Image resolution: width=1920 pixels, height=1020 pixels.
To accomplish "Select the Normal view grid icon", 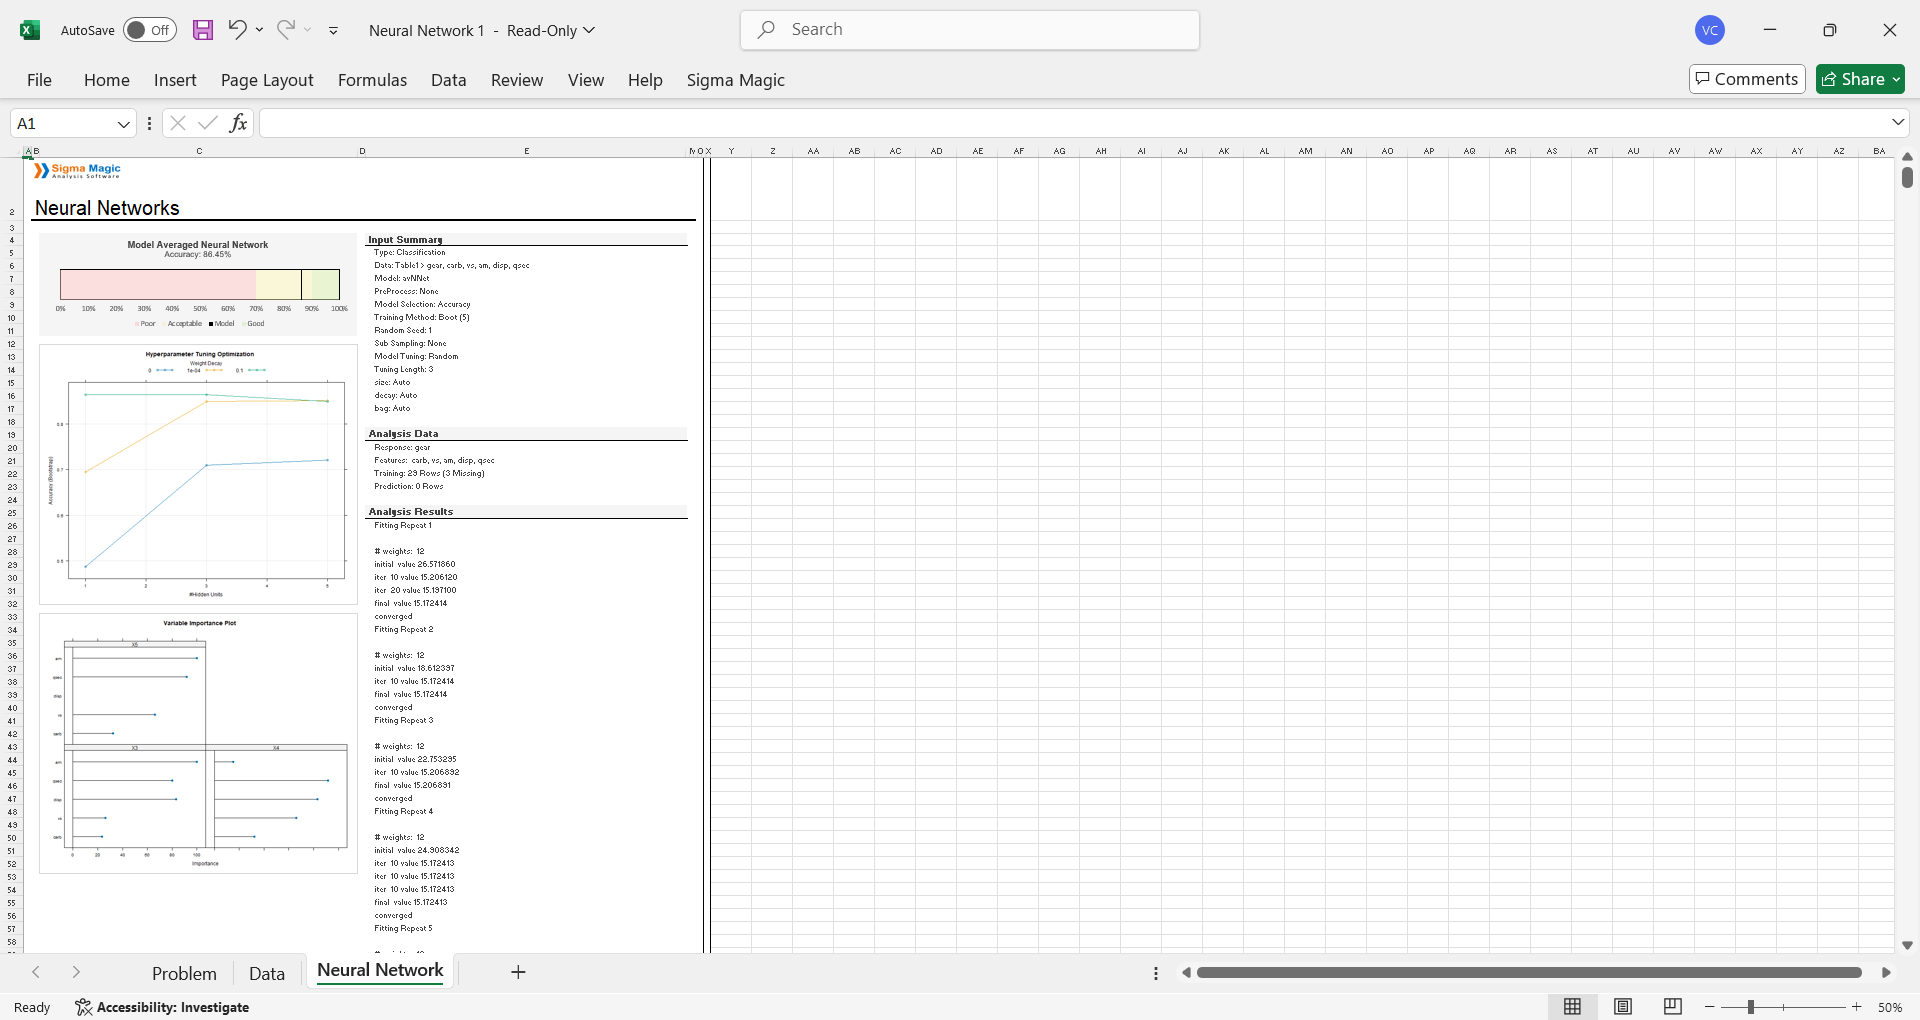I will click(x=1573, y=1007).
